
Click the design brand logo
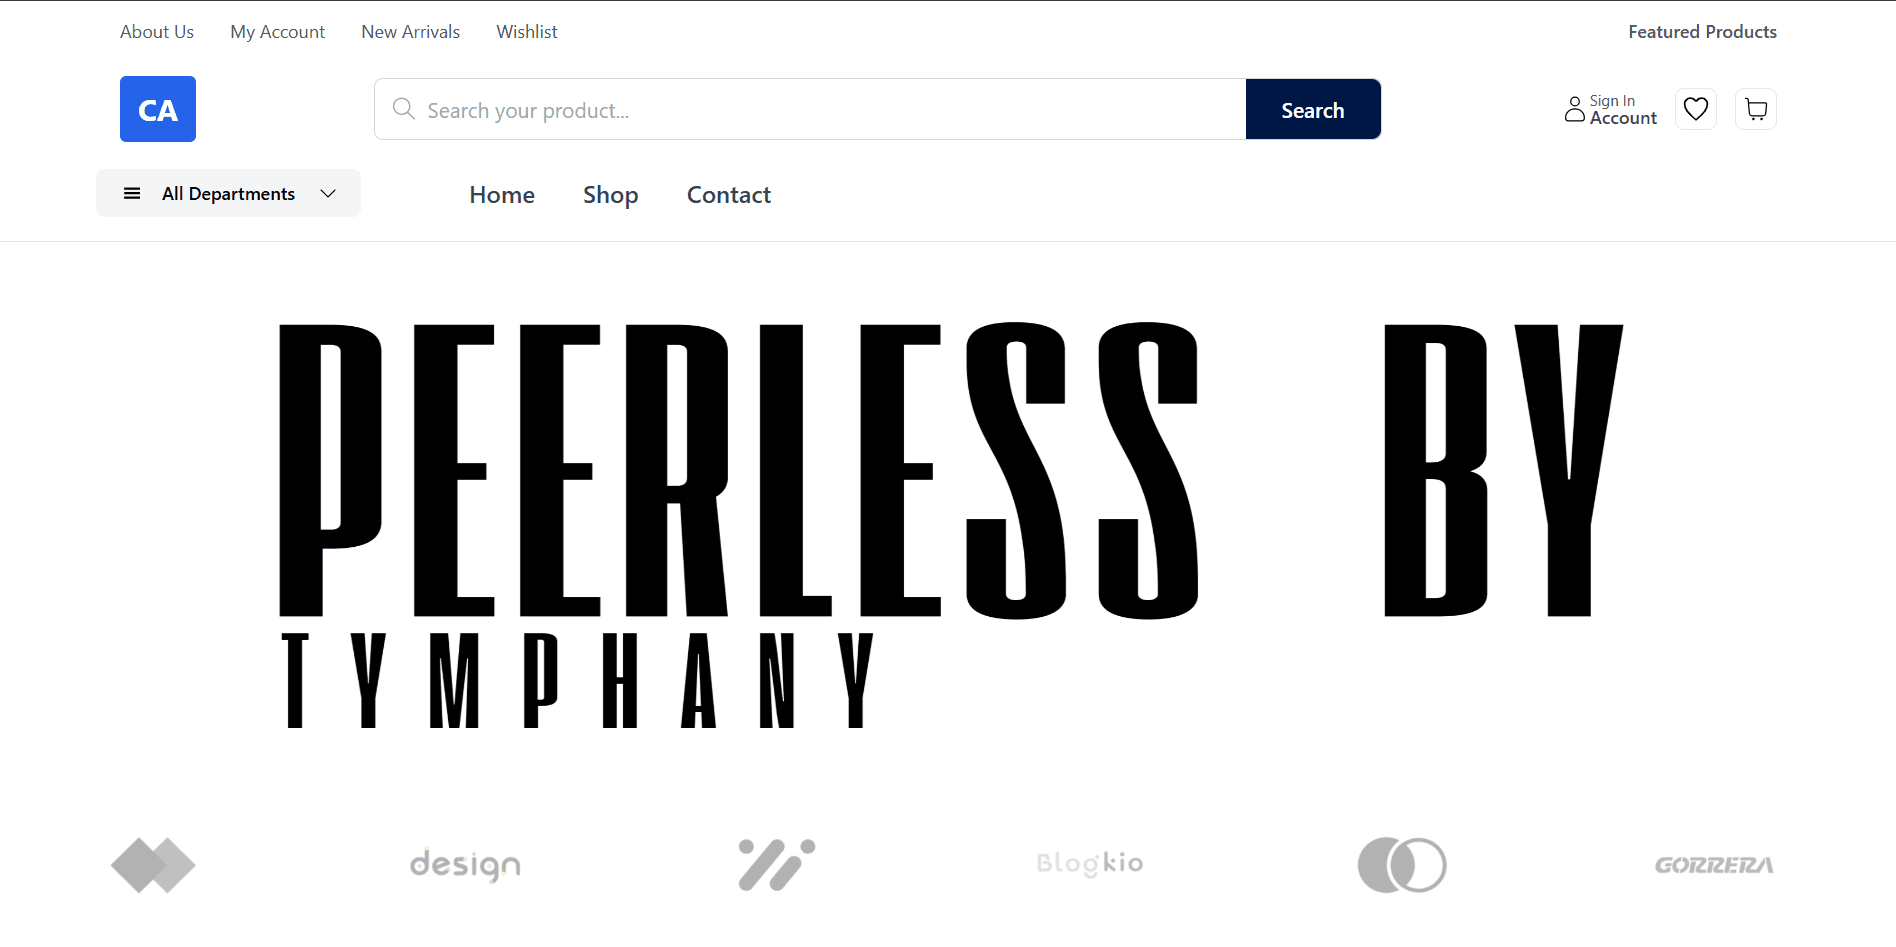tap(465, 865)
